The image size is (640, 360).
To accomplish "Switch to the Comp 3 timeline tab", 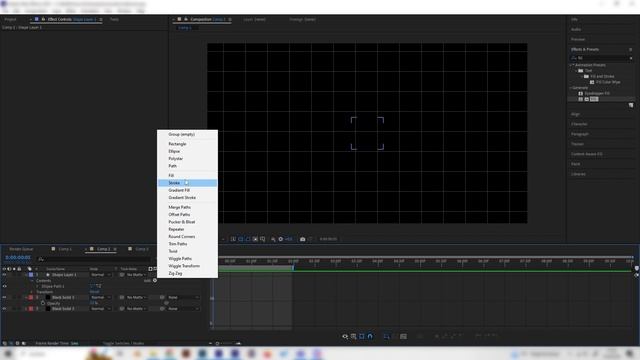I will (x=142, y=249).
